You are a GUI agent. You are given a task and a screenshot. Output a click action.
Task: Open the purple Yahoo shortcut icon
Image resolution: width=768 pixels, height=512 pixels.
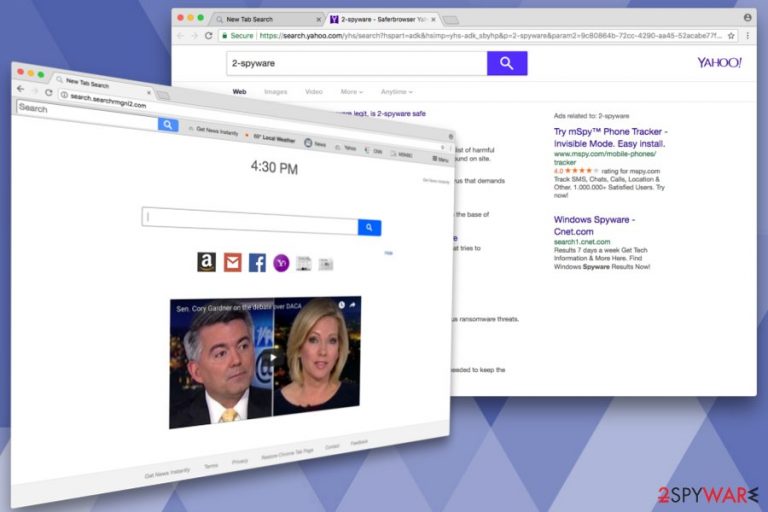[x=281, y=263]
